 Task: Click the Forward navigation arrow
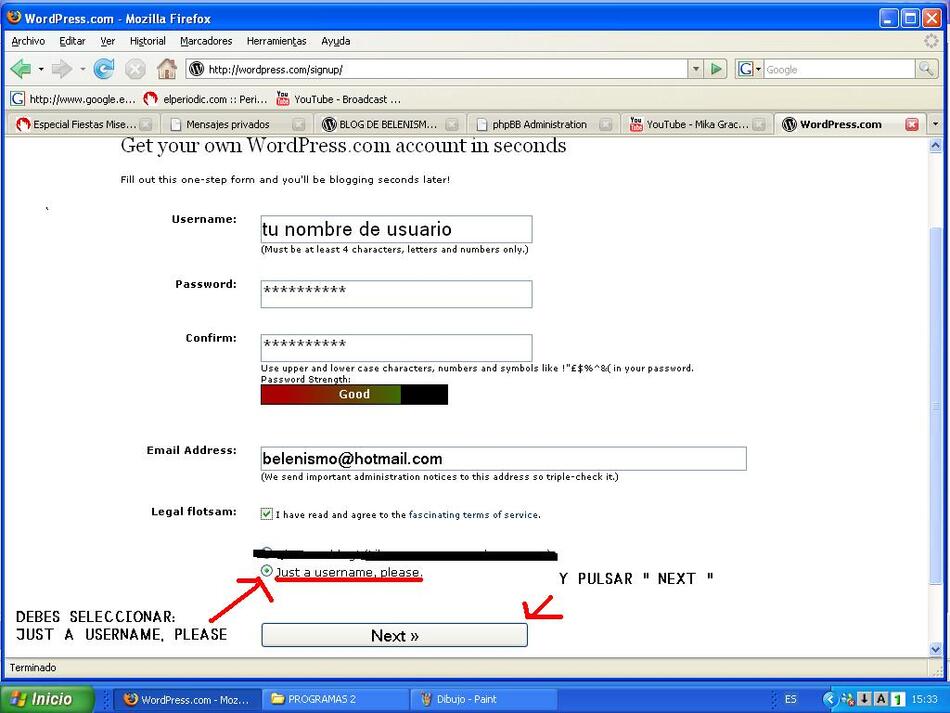tap(62, 69)
